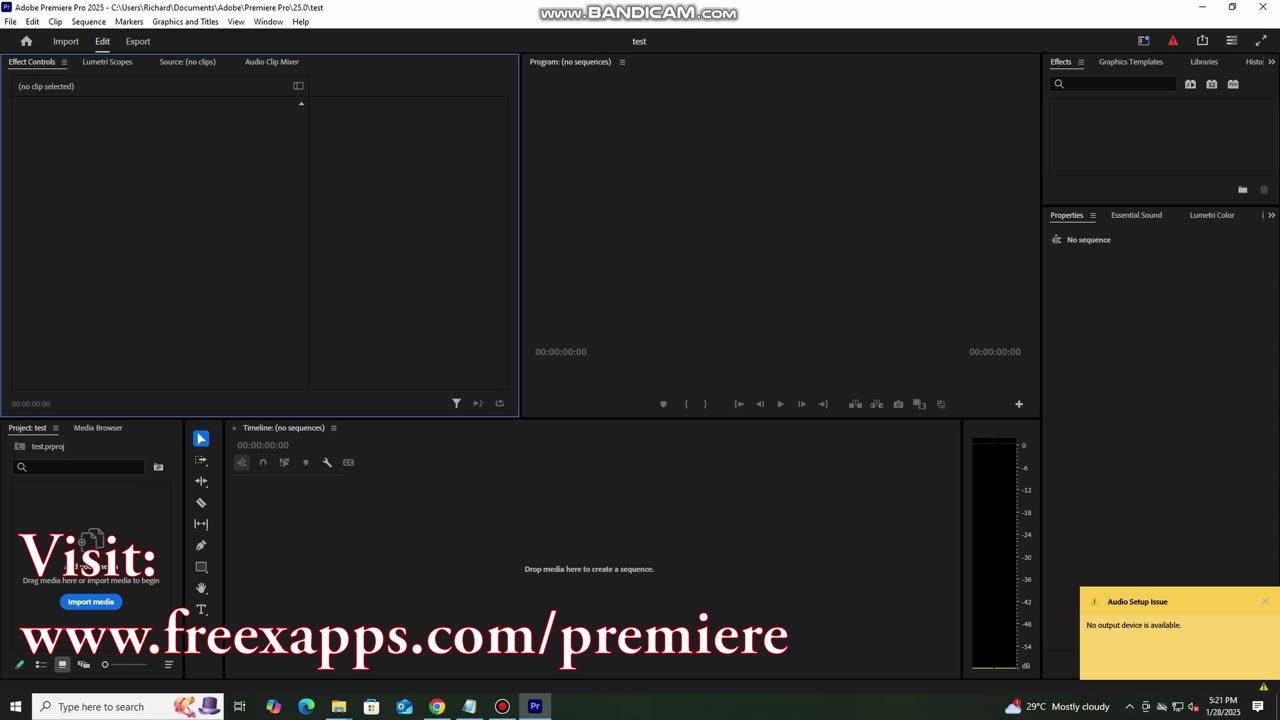Toggle Snap in Timeline magnet icon
Image resolution: width=1280 pixels, height=720 pixels.
[x=263, y=462]
